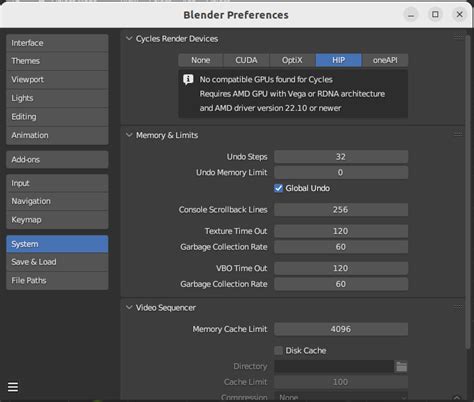Click the VBO Time Out field

pyautogui.click(x=341, y=268)
